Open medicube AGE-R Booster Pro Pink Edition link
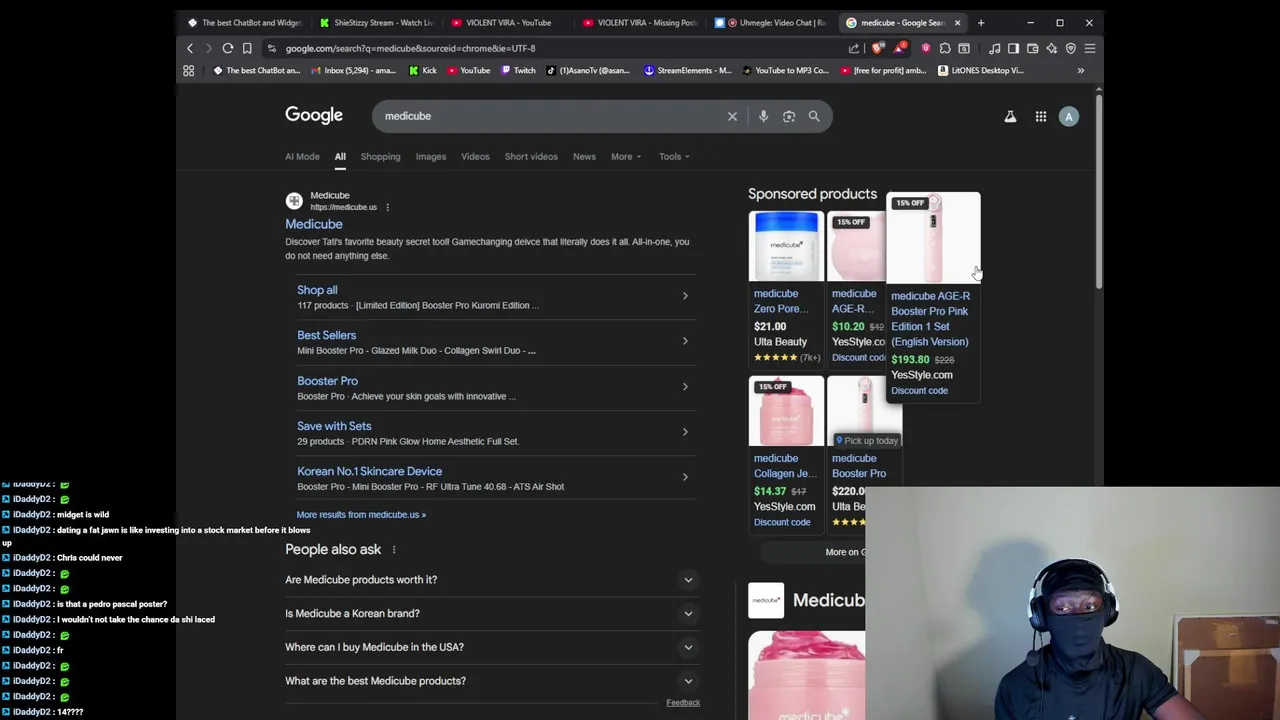This screenshot has width=1280, height=720. [x=930, y=318]
